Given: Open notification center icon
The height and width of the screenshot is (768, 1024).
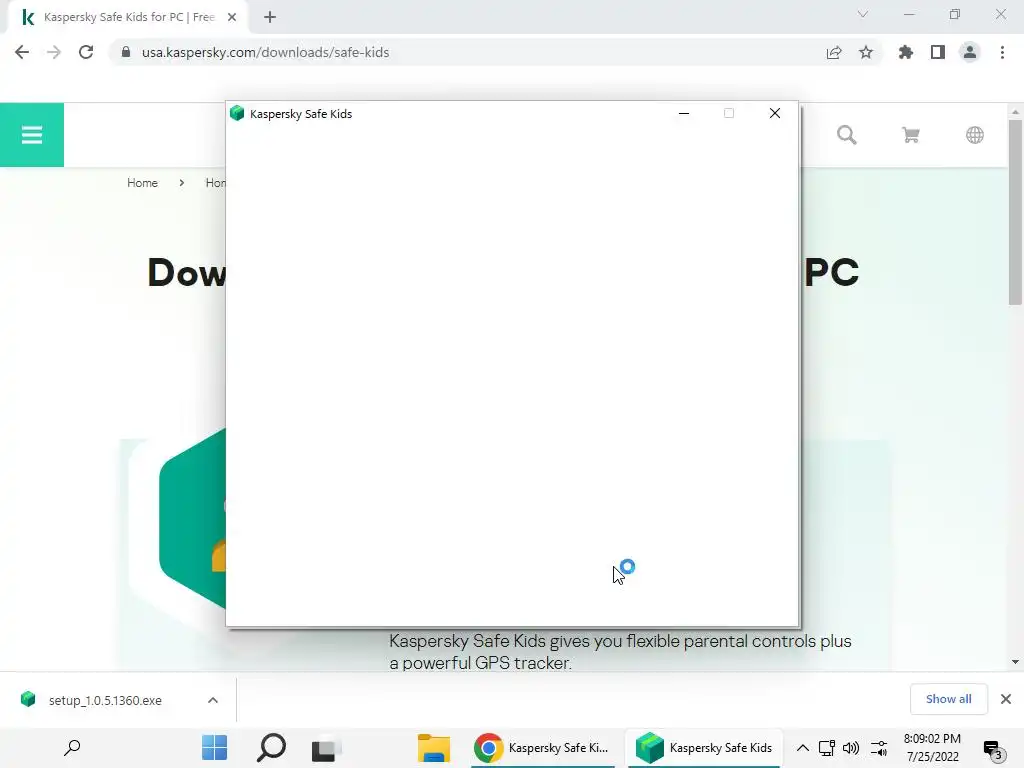Looking at the screenshot, I should pyautogui.click(x=992, y=750).
